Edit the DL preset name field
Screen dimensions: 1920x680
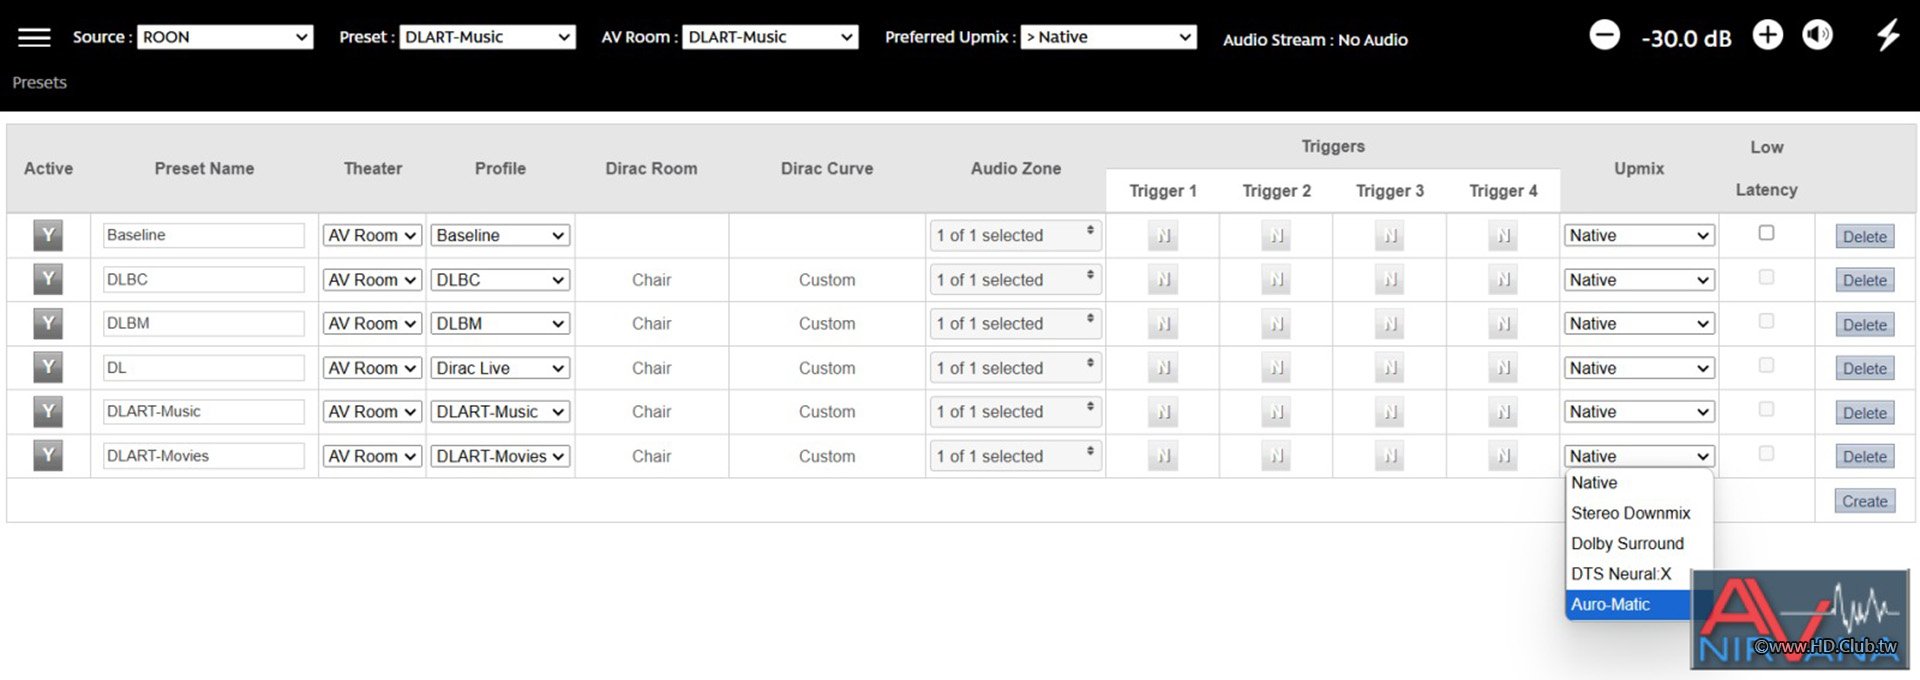coord(204,368)
